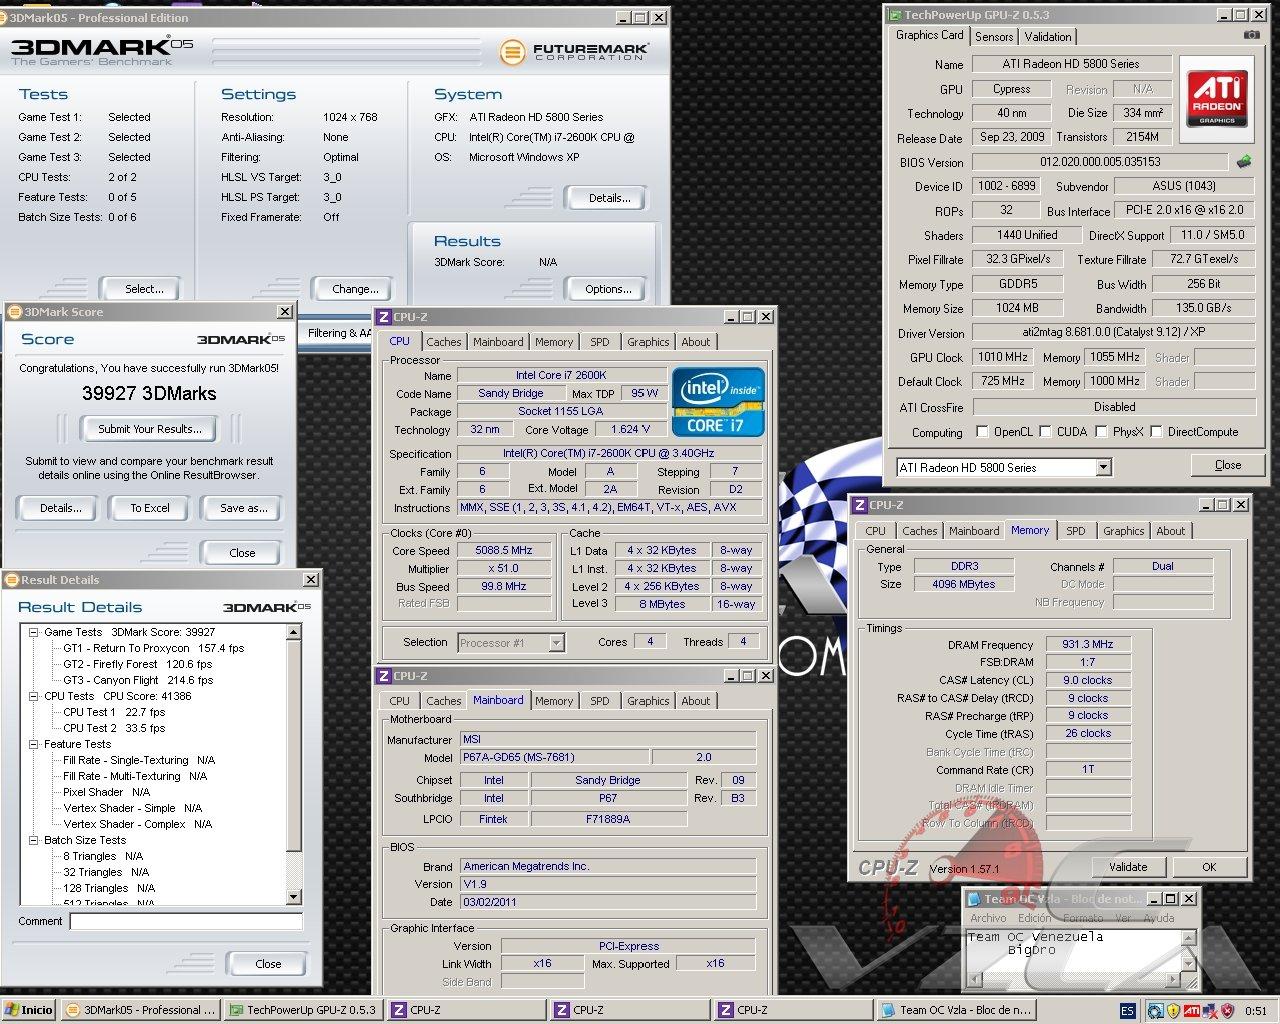
Task: Click the GPU-Z title bar icon
Action: click(x=893, y=15)
